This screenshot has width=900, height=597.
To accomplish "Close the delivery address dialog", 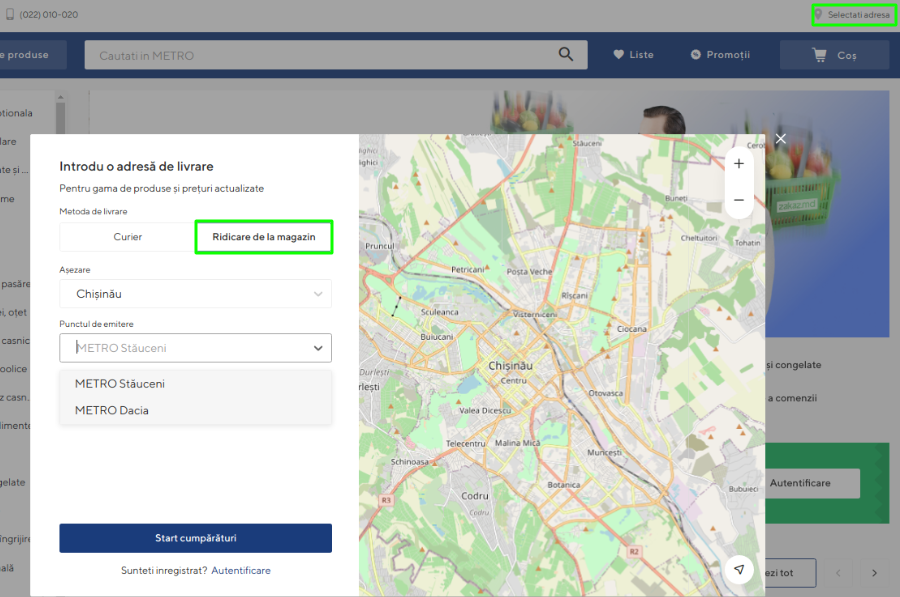I will pos(781,139).
